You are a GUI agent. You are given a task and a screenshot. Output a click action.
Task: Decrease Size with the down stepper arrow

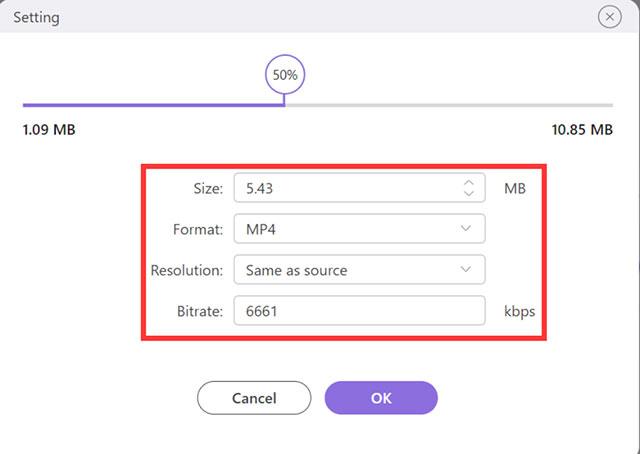point(467,194)
